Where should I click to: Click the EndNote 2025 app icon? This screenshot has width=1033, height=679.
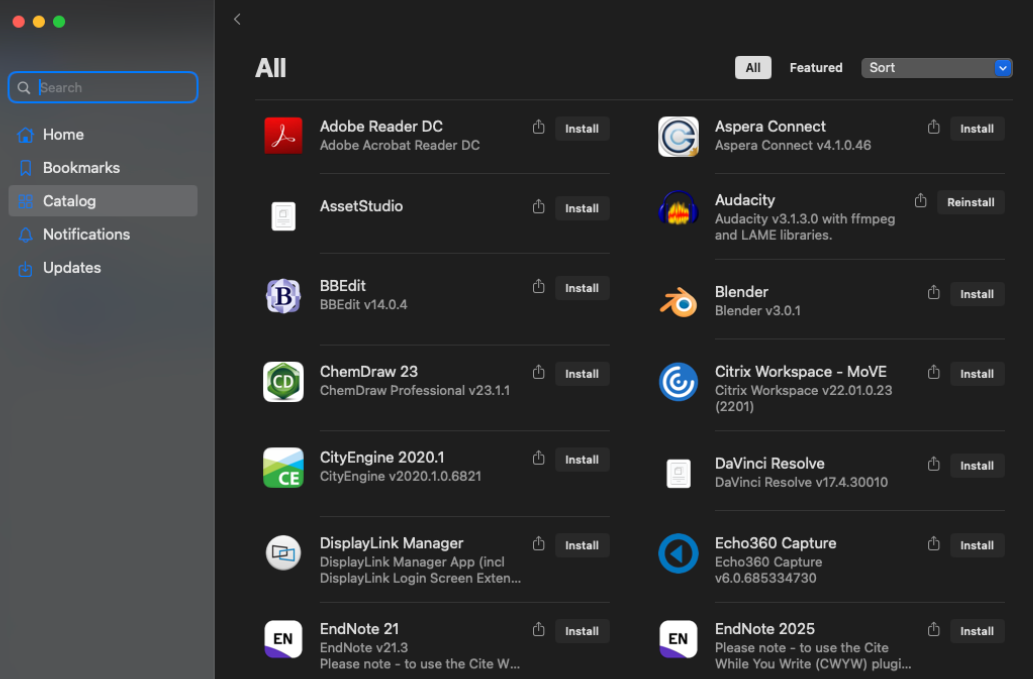tap(679, 639)
